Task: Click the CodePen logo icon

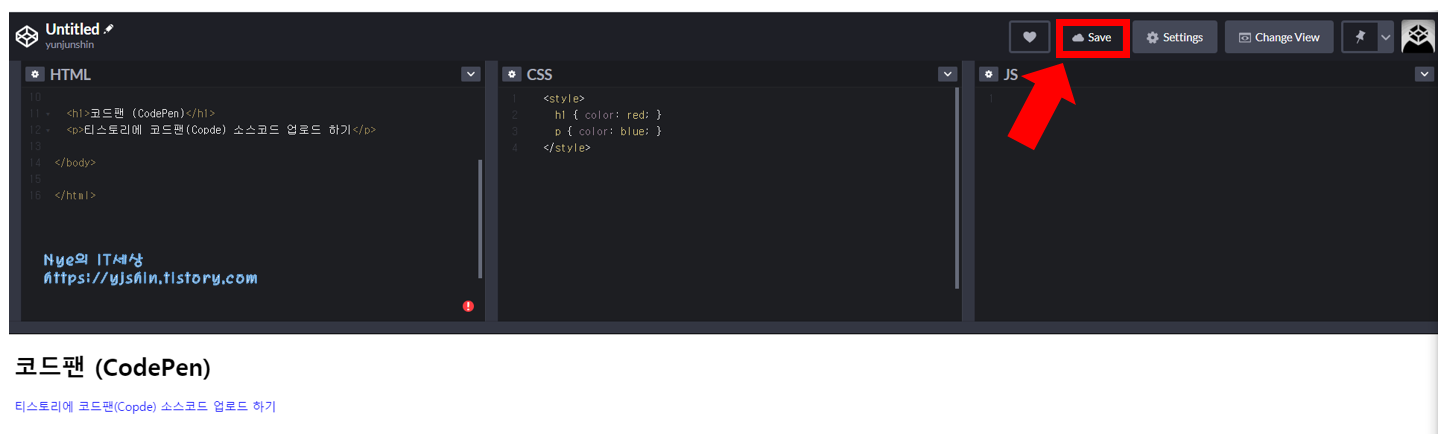Action: 27,37
